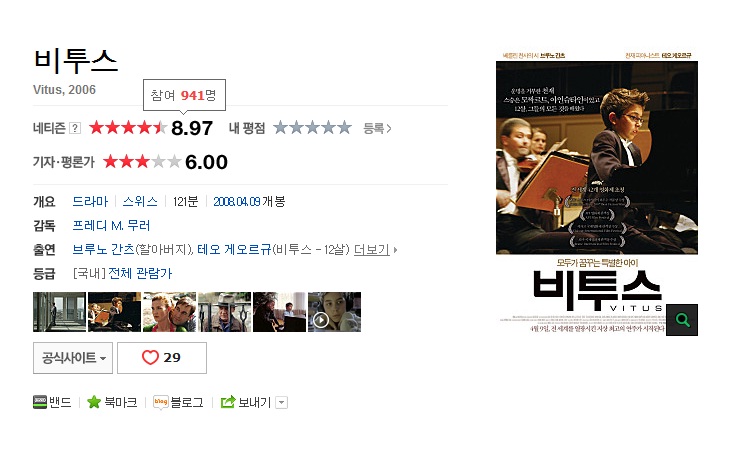Open director 프레디 M. 무러 page
Viewport: 735px width, 449px height.
(x=111, y=225)
